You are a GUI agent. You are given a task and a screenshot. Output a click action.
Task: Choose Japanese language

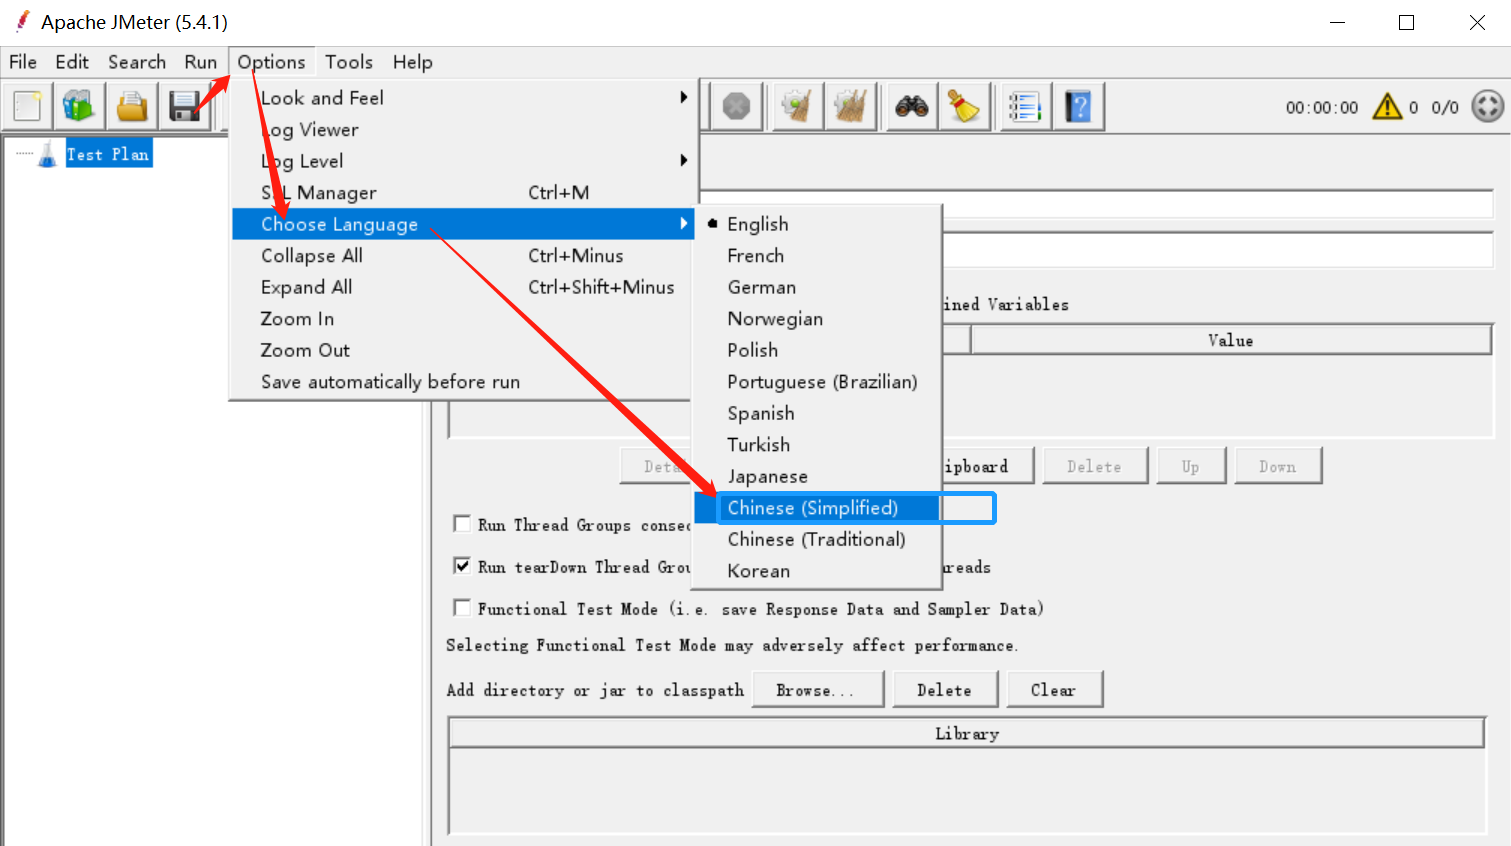[x=818, y=477]
